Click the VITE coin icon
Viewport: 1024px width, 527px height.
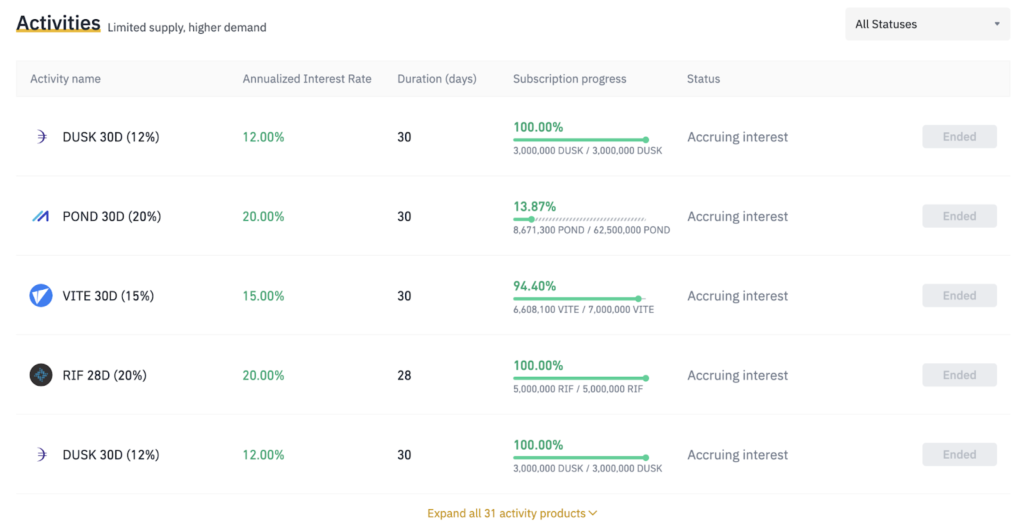point(41,296)
